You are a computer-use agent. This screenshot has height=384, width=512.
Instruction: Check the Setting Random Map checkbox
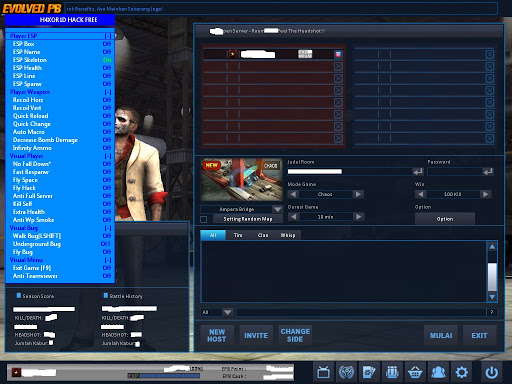tap(204, 219)
